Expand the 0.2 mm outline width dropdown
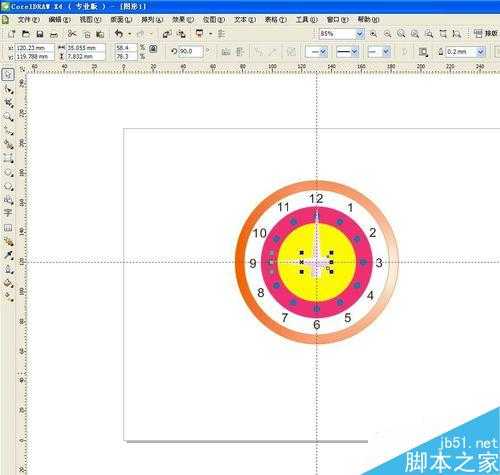 tap(480, 52)
